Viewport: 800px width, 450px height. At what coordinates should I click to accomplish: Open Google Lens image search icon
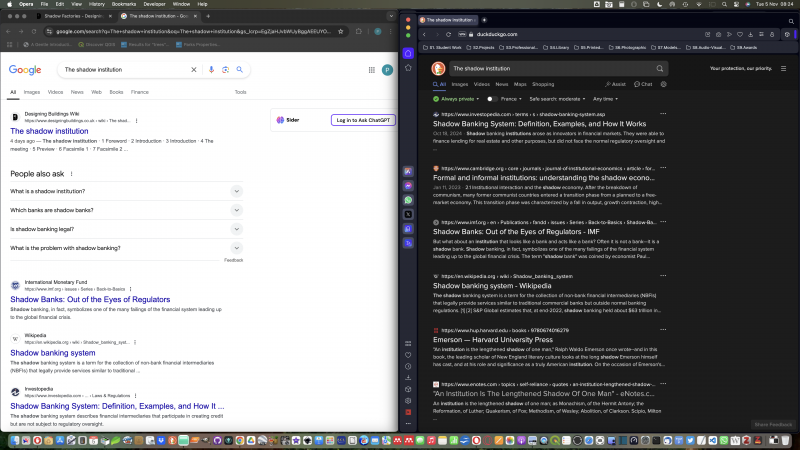[x=226, y=70]
